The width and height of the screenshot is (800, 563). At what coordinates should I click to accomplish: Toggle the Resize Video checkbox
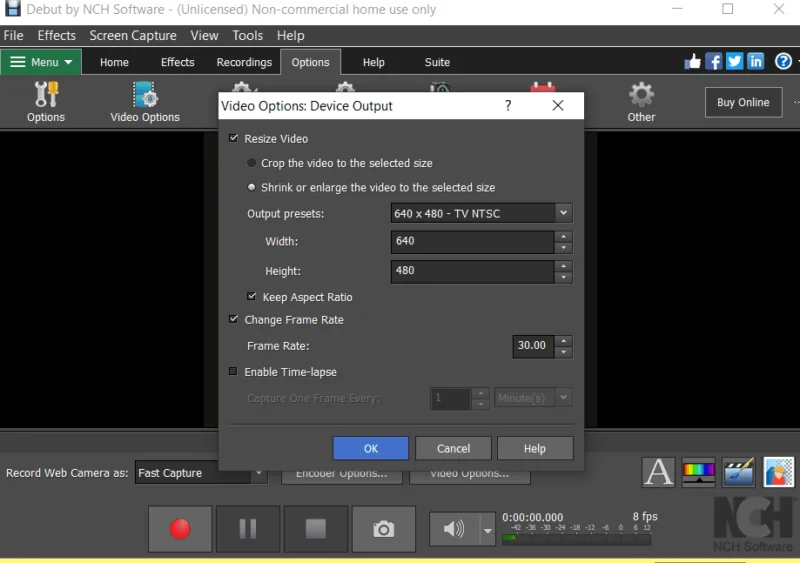[234, 138]
